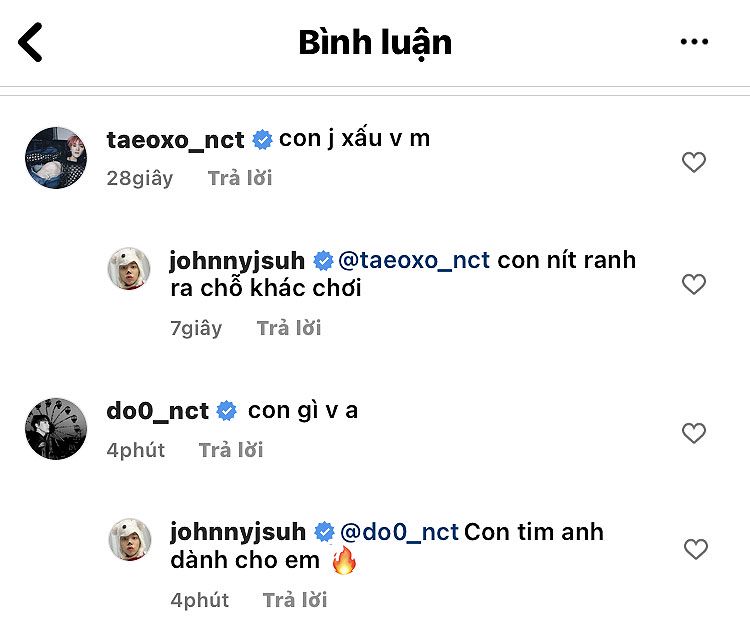
Task: Open johnnyjsuh's avatar on first reply
Action: [x=129, y=268]
